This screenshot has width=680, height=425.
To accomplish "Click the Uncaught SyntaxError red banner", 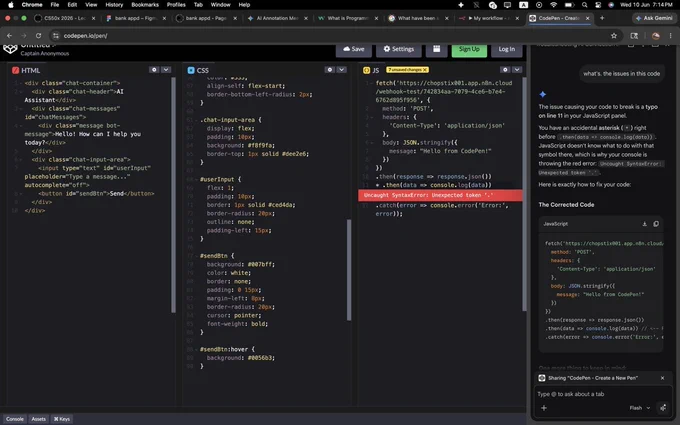I will (440, 195).
